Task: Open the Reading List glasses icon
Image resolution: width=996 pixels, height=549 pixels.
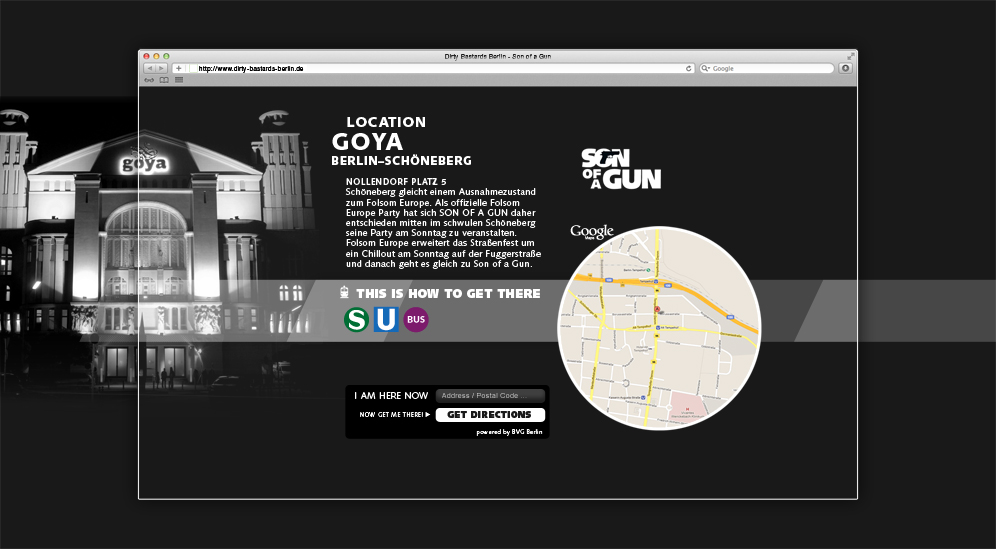Action: [149, 80]
